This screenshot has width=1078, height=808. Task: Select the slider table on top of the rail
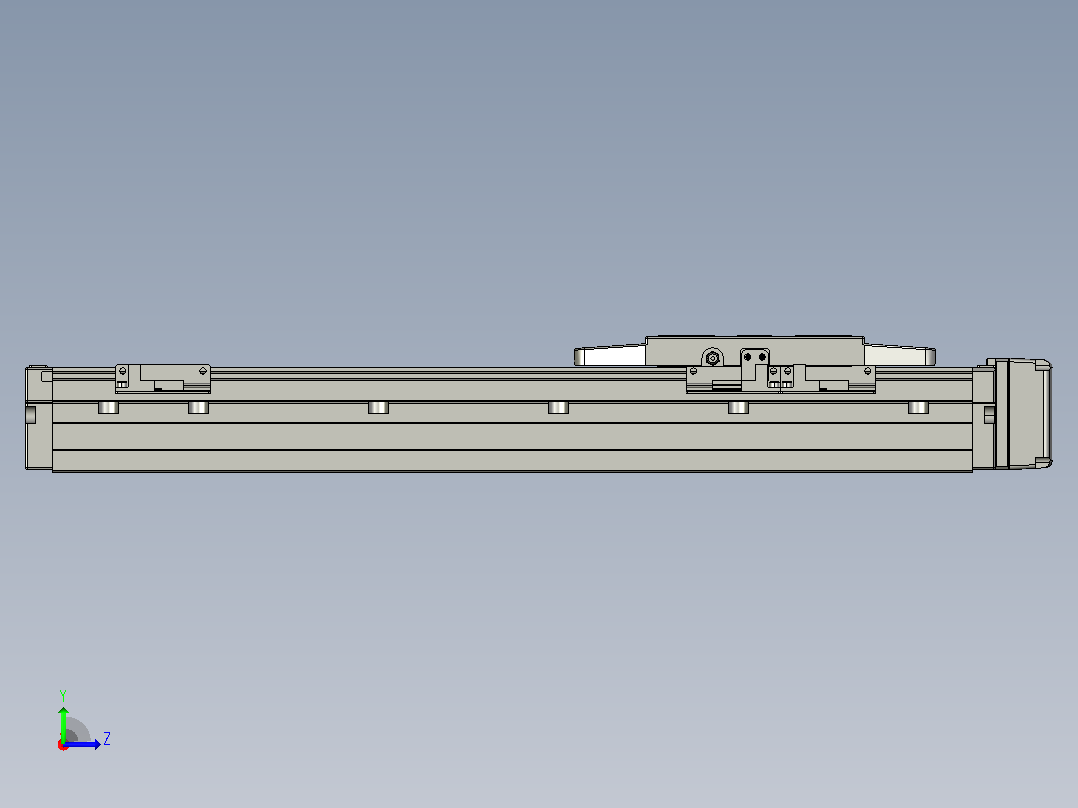(x=754, y=351)
